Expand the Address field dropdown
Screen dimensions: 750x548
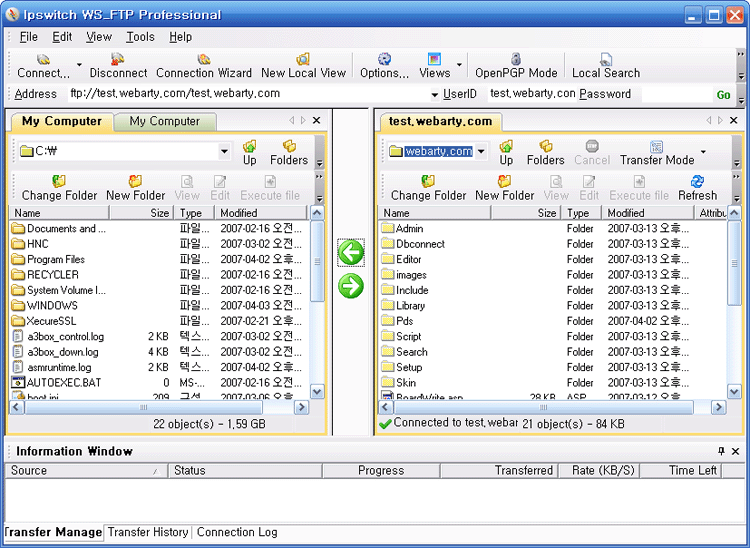(435, 94)
